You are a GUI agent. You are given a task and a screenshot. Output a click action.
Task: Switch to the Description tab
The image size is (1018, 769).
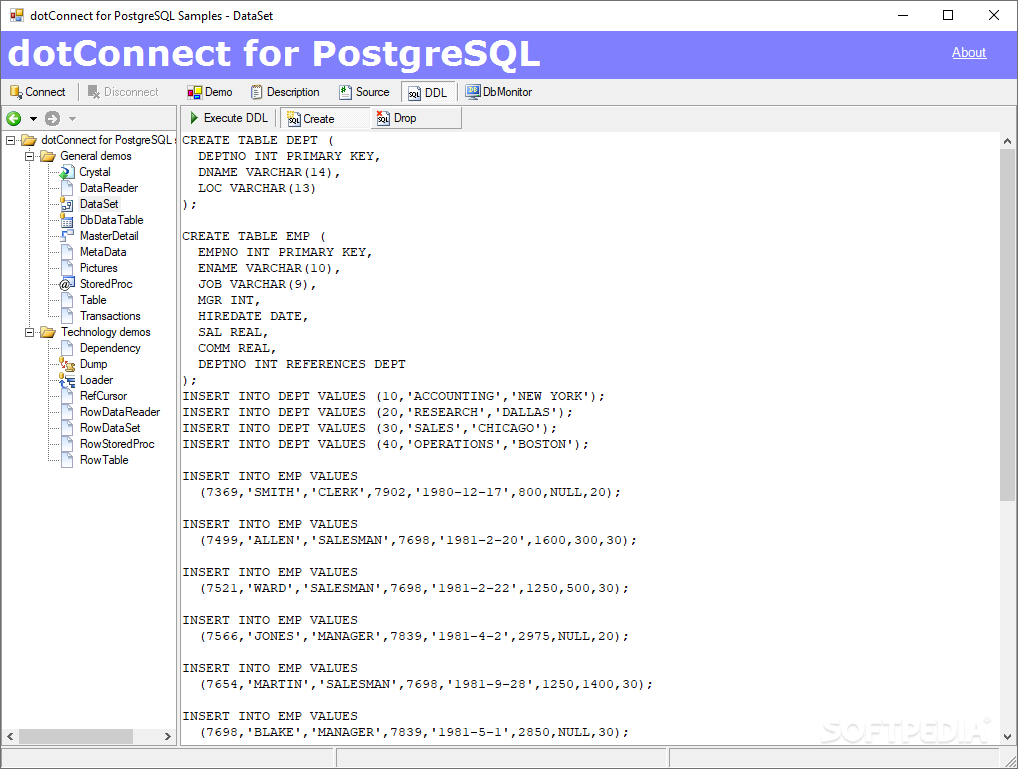pyautogui.click(x=285, y=92)
